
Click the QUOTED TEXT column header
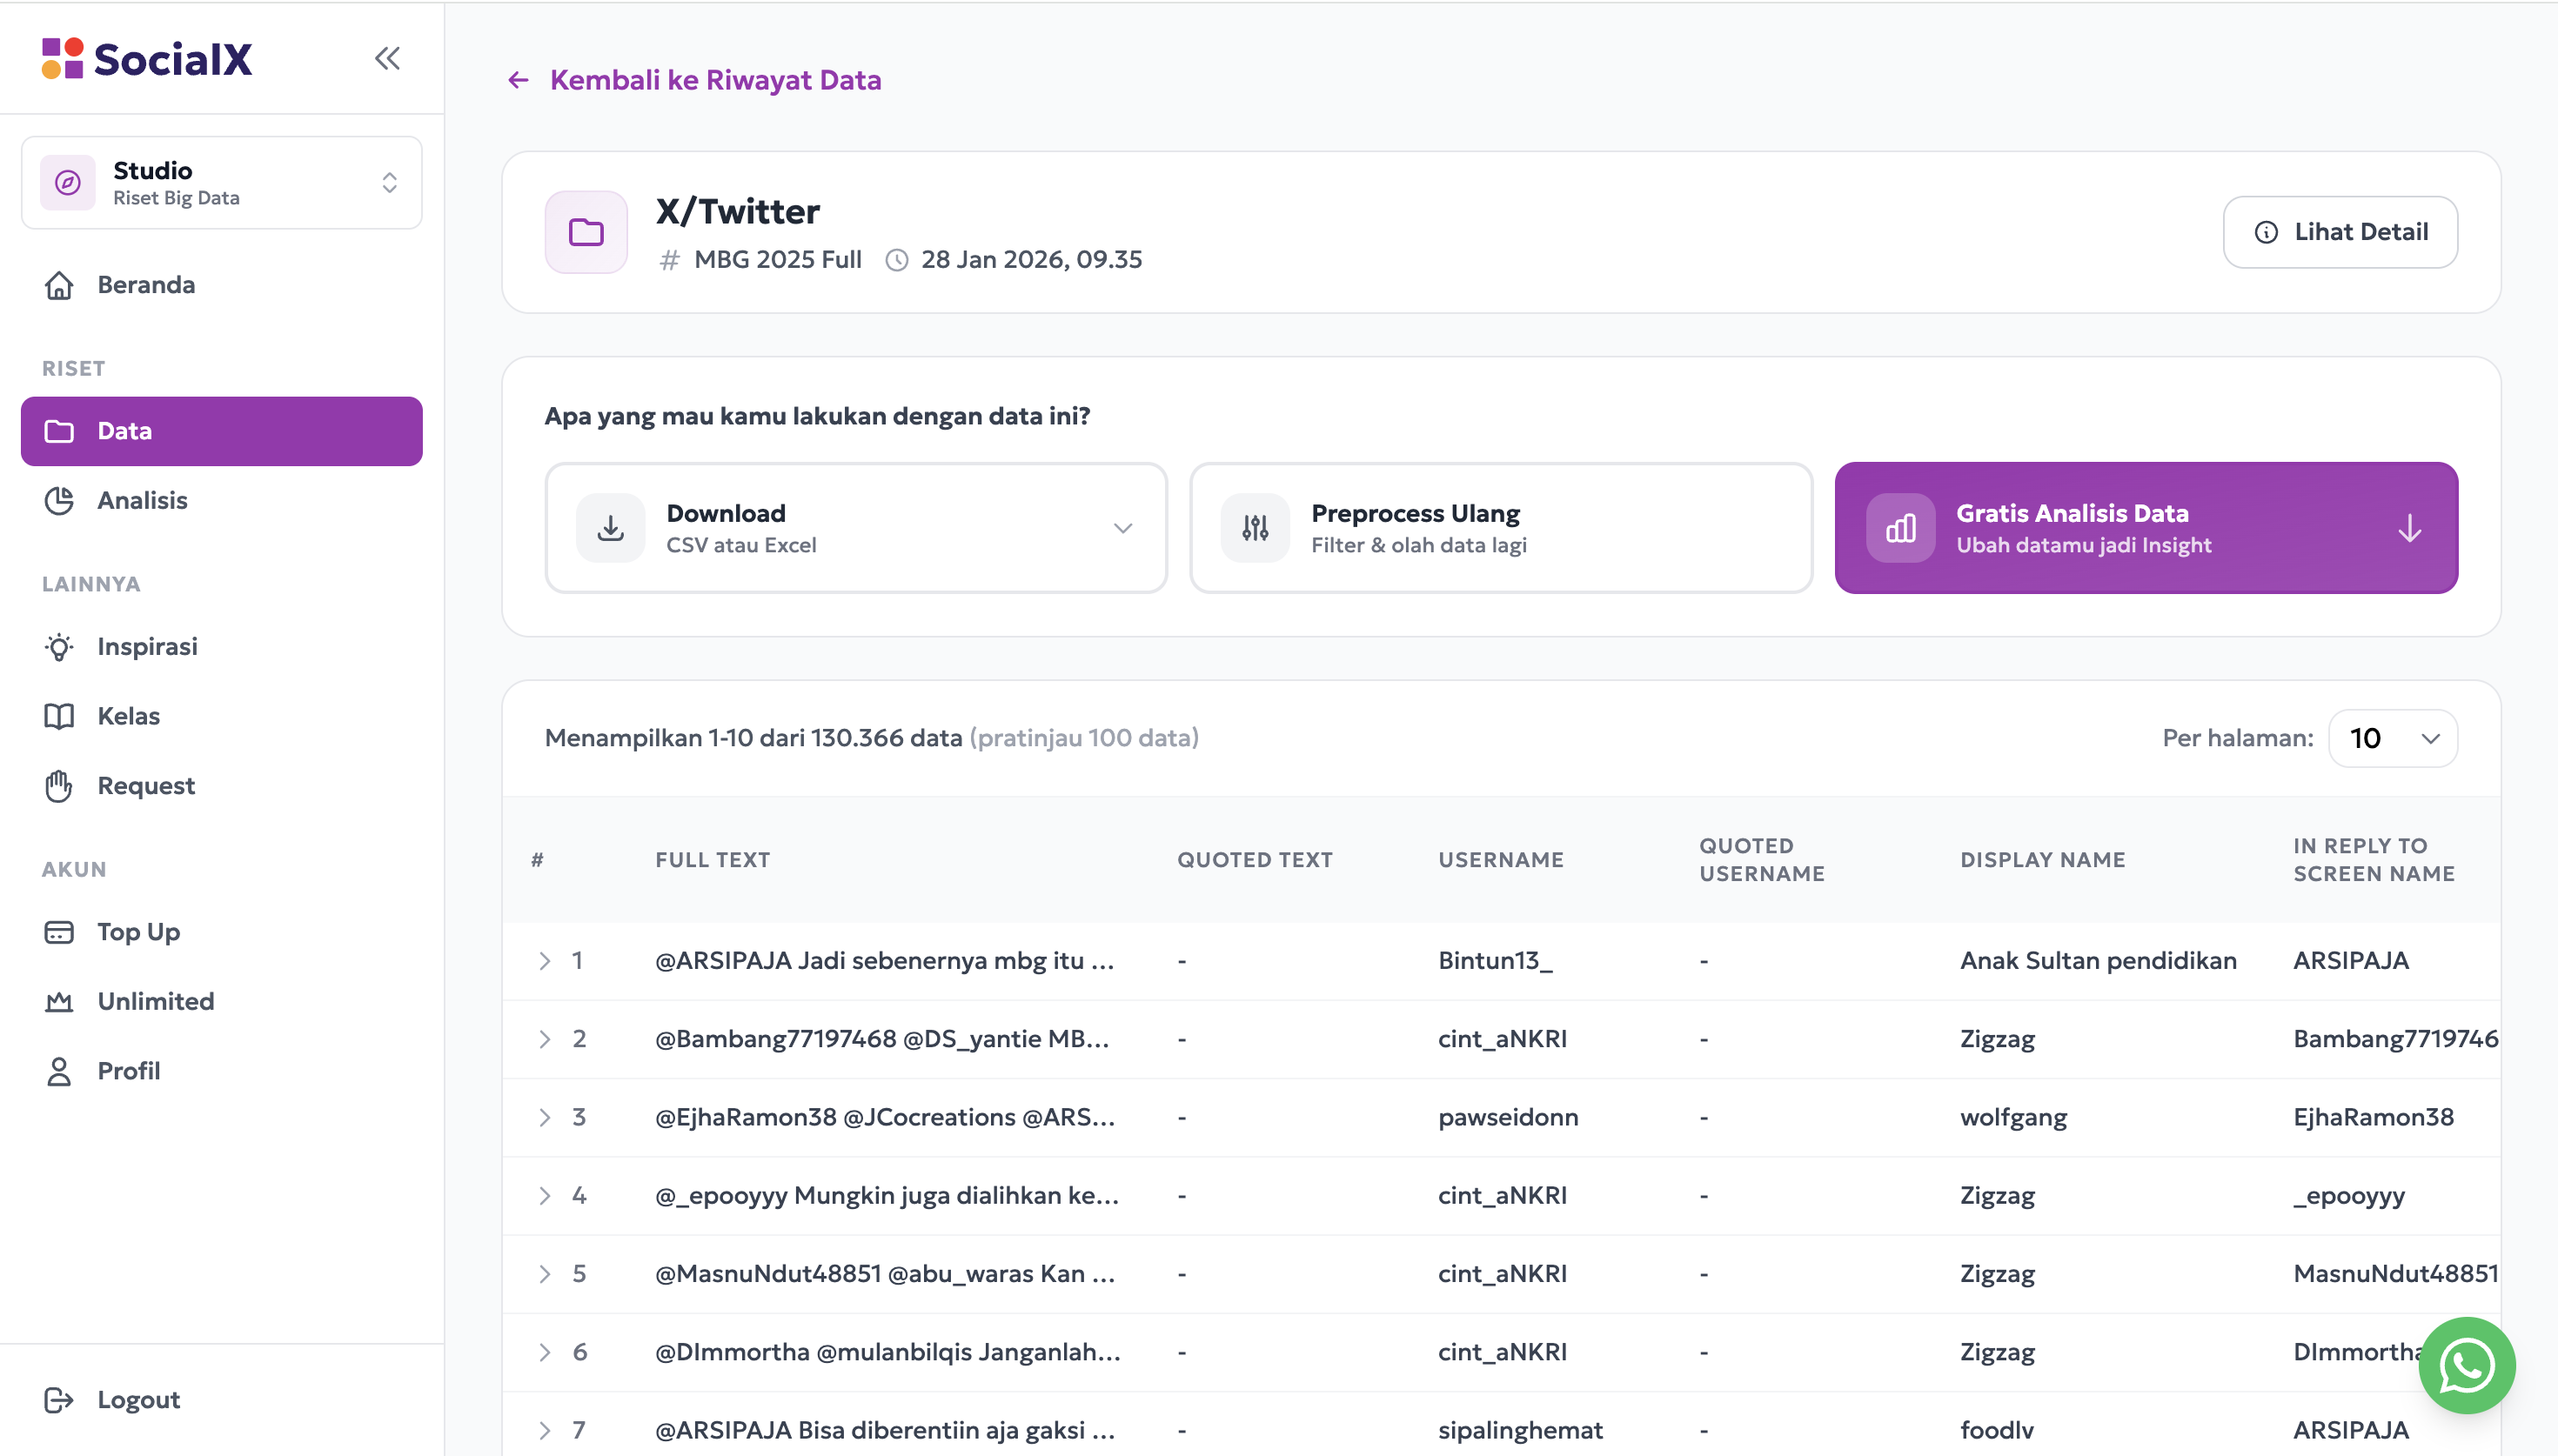pos(1255,860)
